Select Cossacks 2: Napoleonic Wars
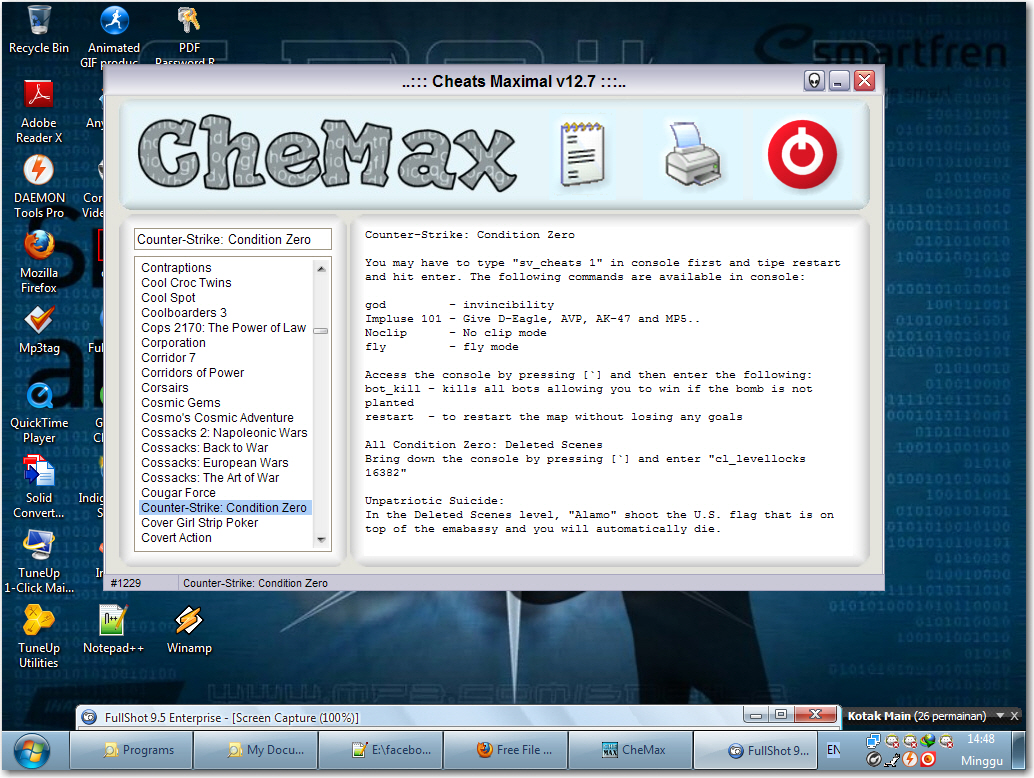Screen dimensions: 1034x778 pos(224,433)
